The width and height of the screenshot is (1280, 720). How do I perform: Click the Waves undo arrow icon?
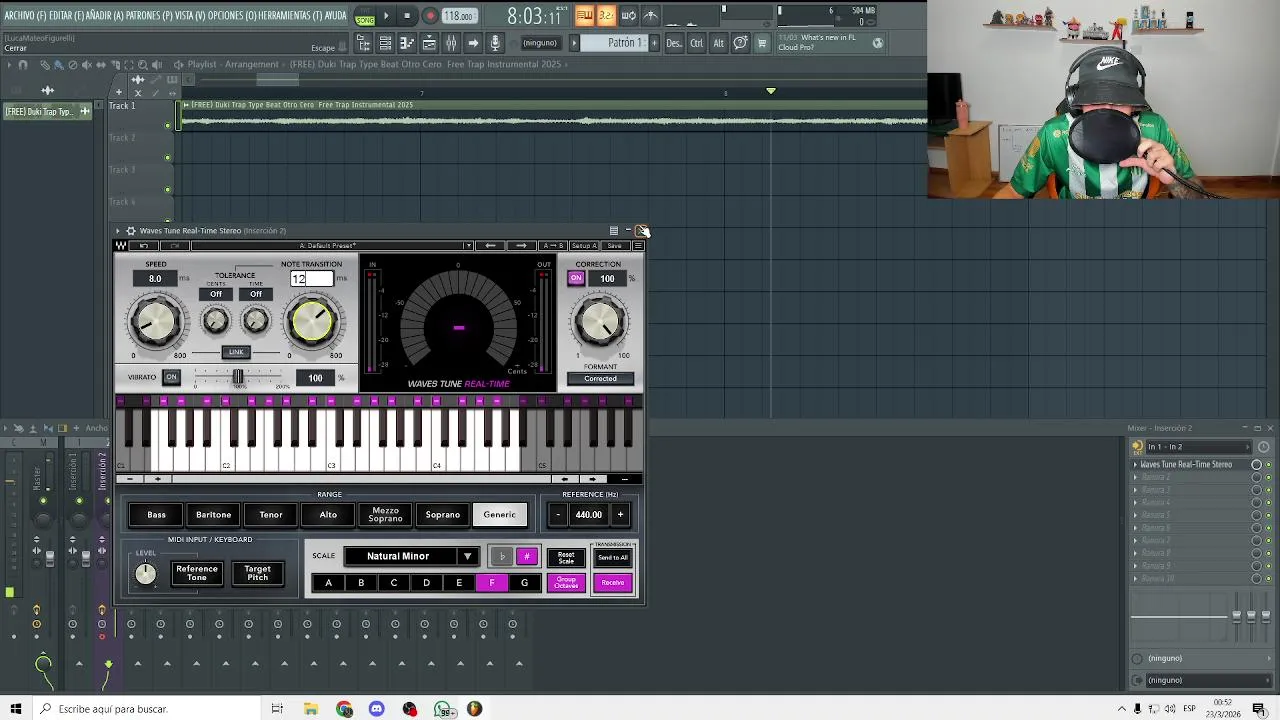(143, 246)
